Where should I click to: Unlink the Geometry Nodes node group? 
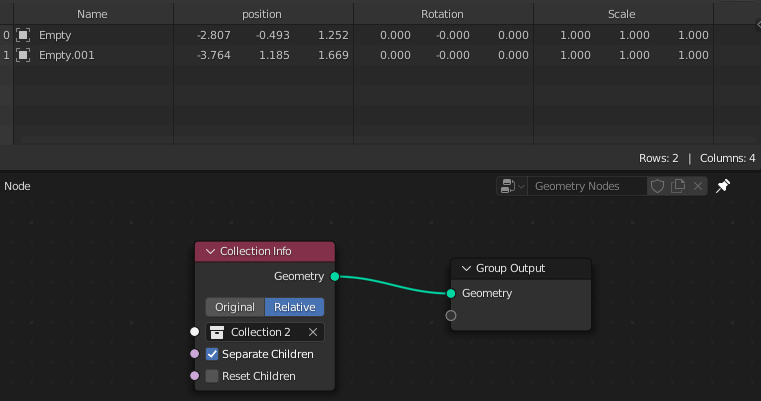coord(698,186)
